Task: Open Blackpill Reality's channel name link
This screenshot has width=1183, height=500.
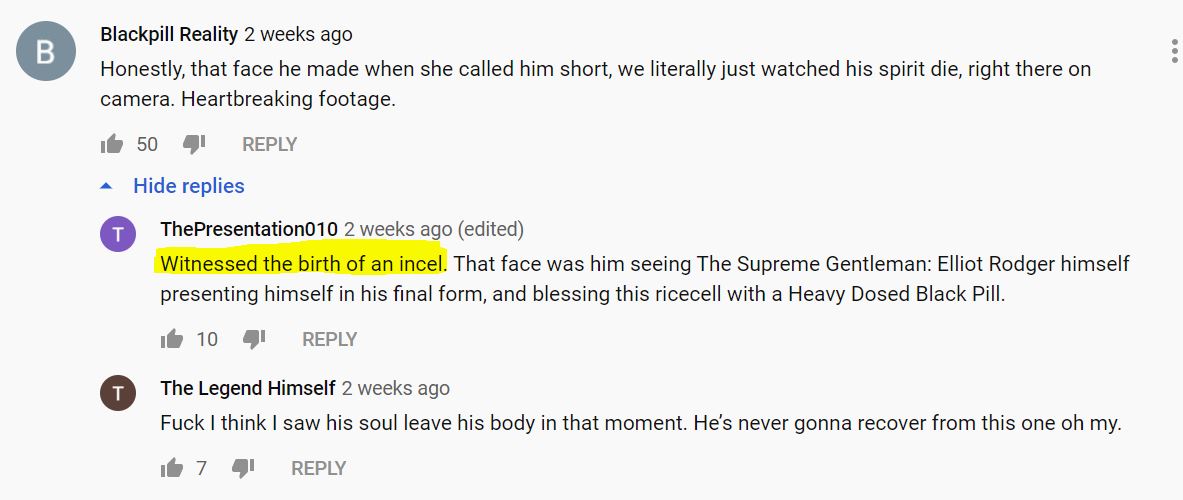Action: [x=169, y=35]
